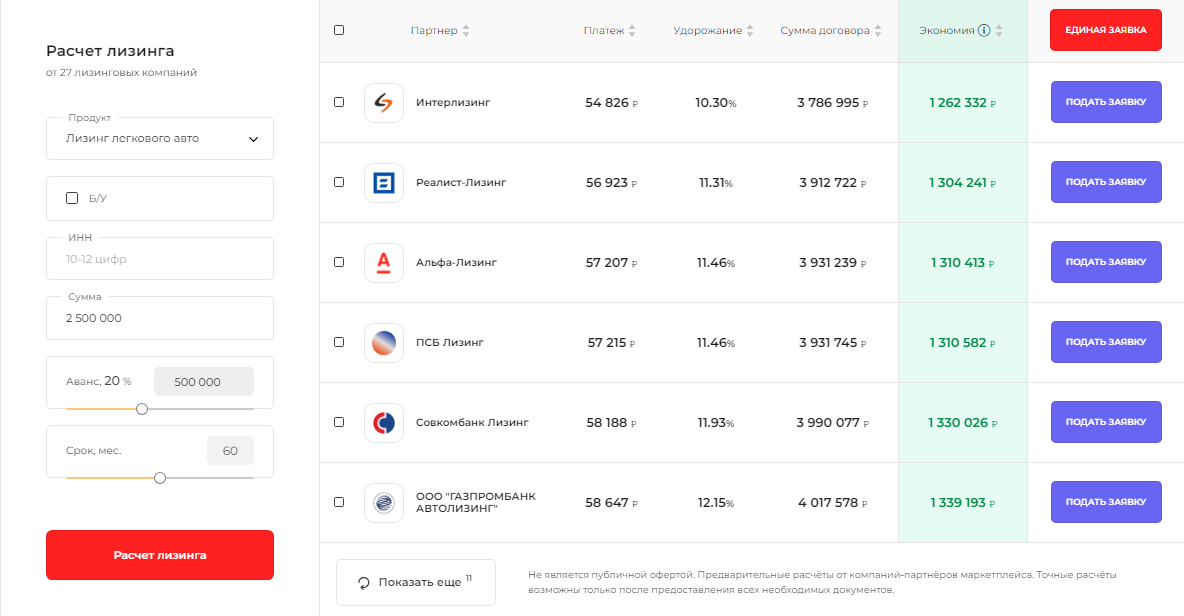Click the Альфа-Лизинг red A logo
This screenshot has width=1184, height=616.
384,263
